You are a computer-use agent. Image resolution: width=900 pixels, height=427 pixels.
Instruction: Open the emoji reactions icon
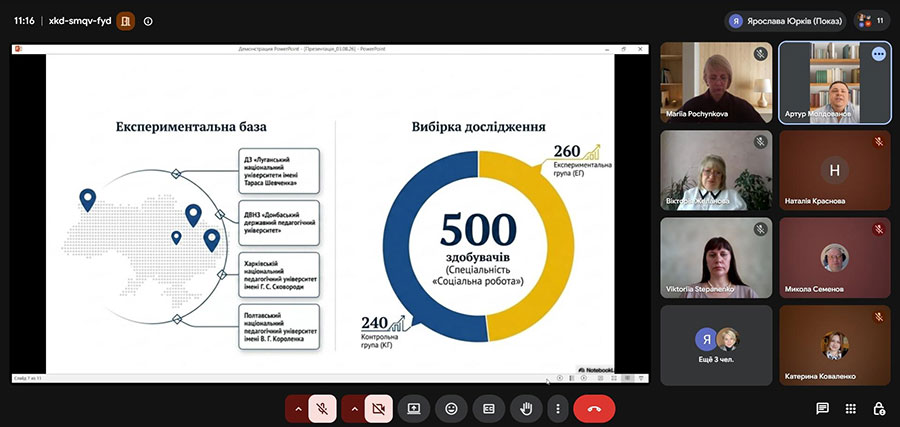point(451,409)
